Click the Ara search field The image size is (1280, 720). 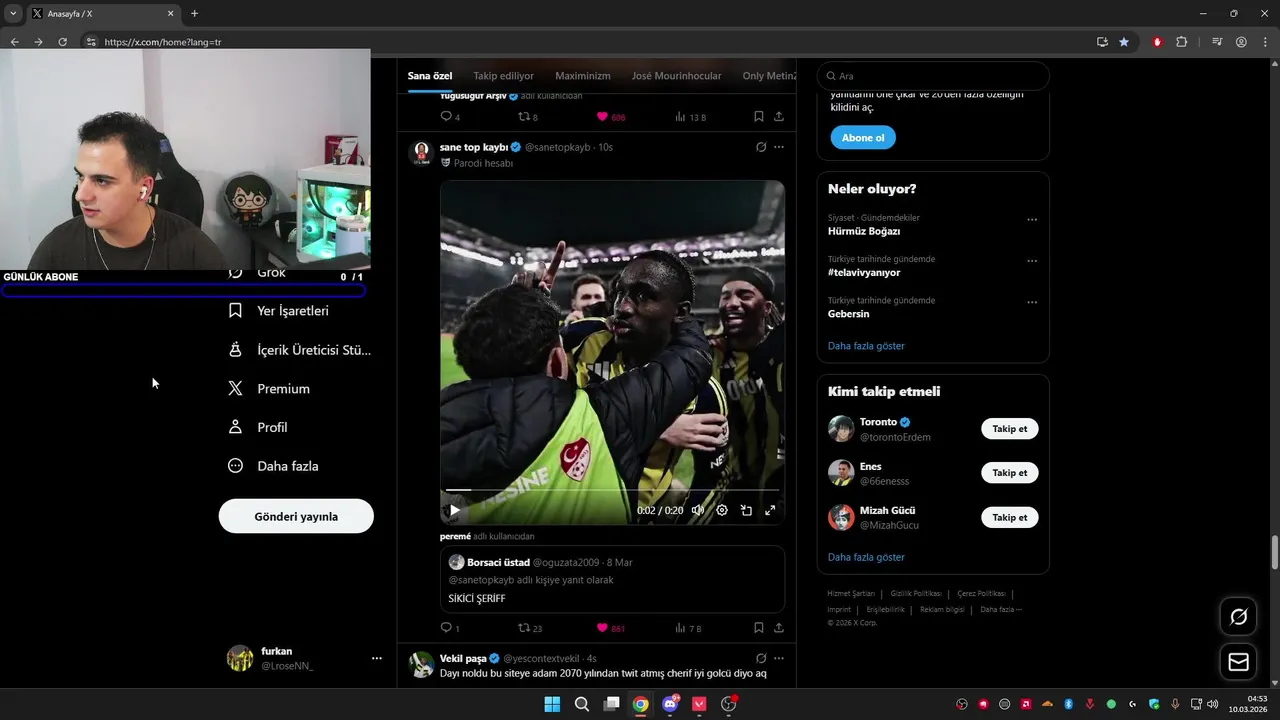933,76
